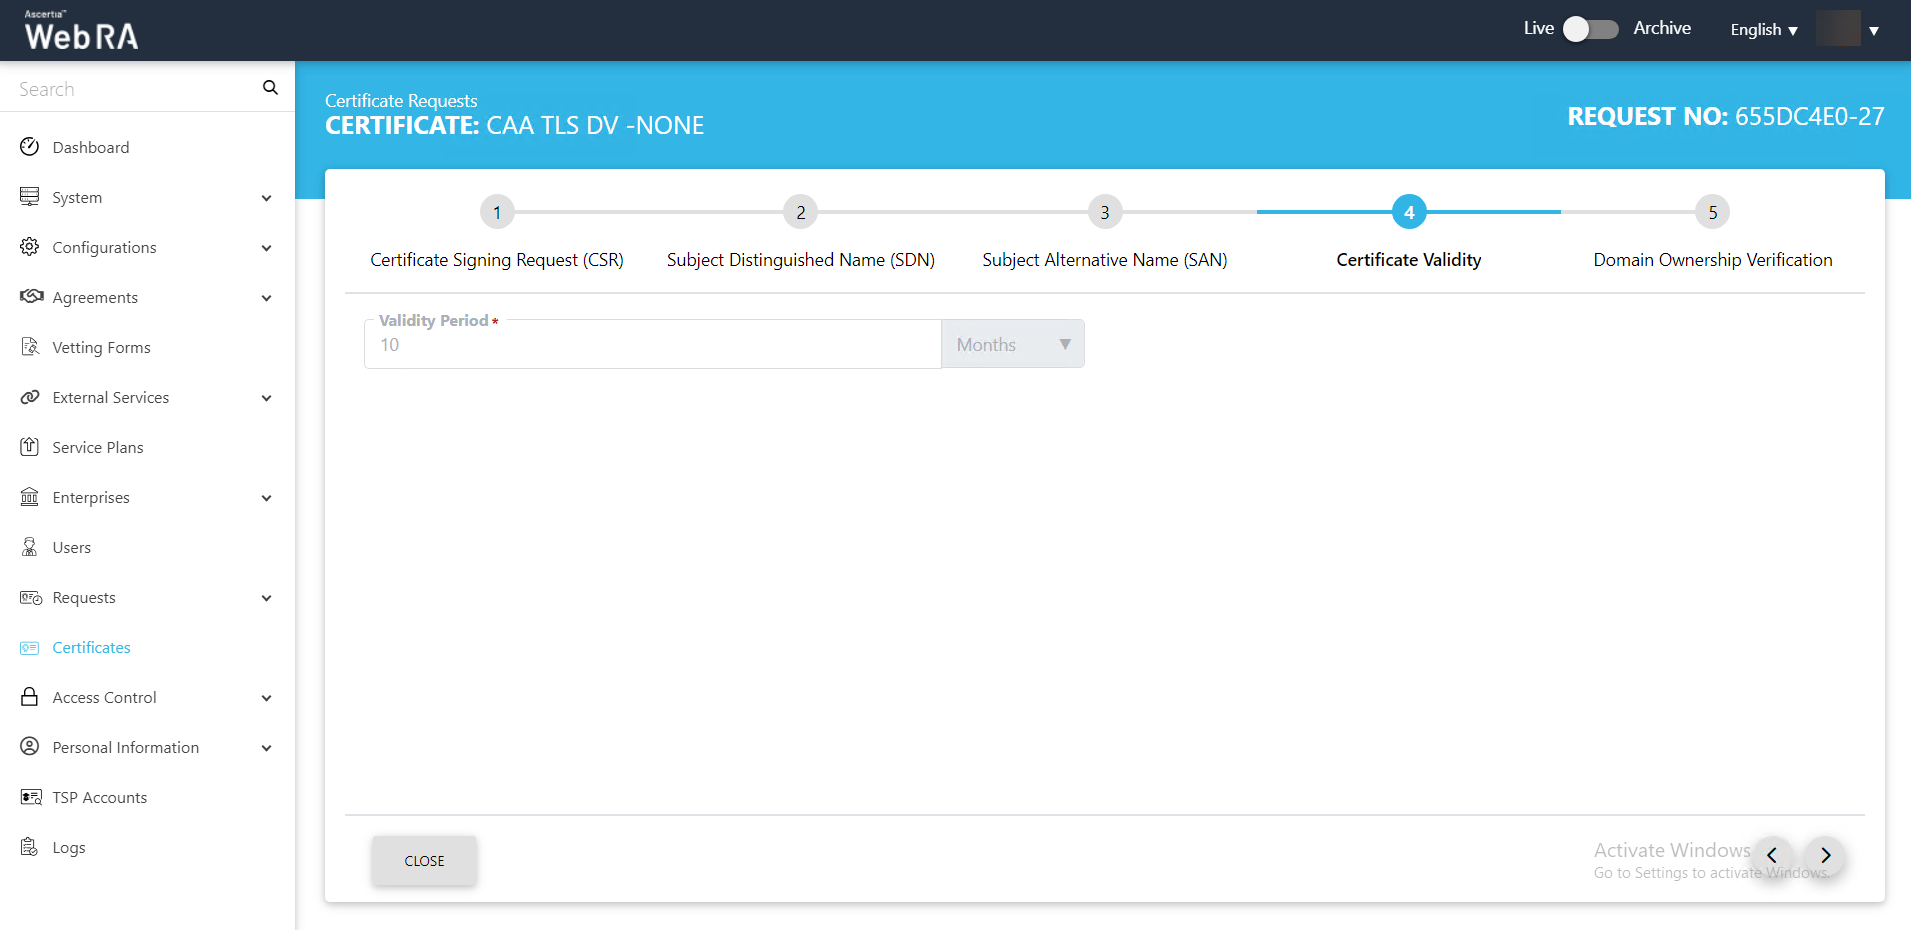This screenshot has width=1911, height=930.
Task: Click the next step arrow button
Action: [x=1825, y=856]
